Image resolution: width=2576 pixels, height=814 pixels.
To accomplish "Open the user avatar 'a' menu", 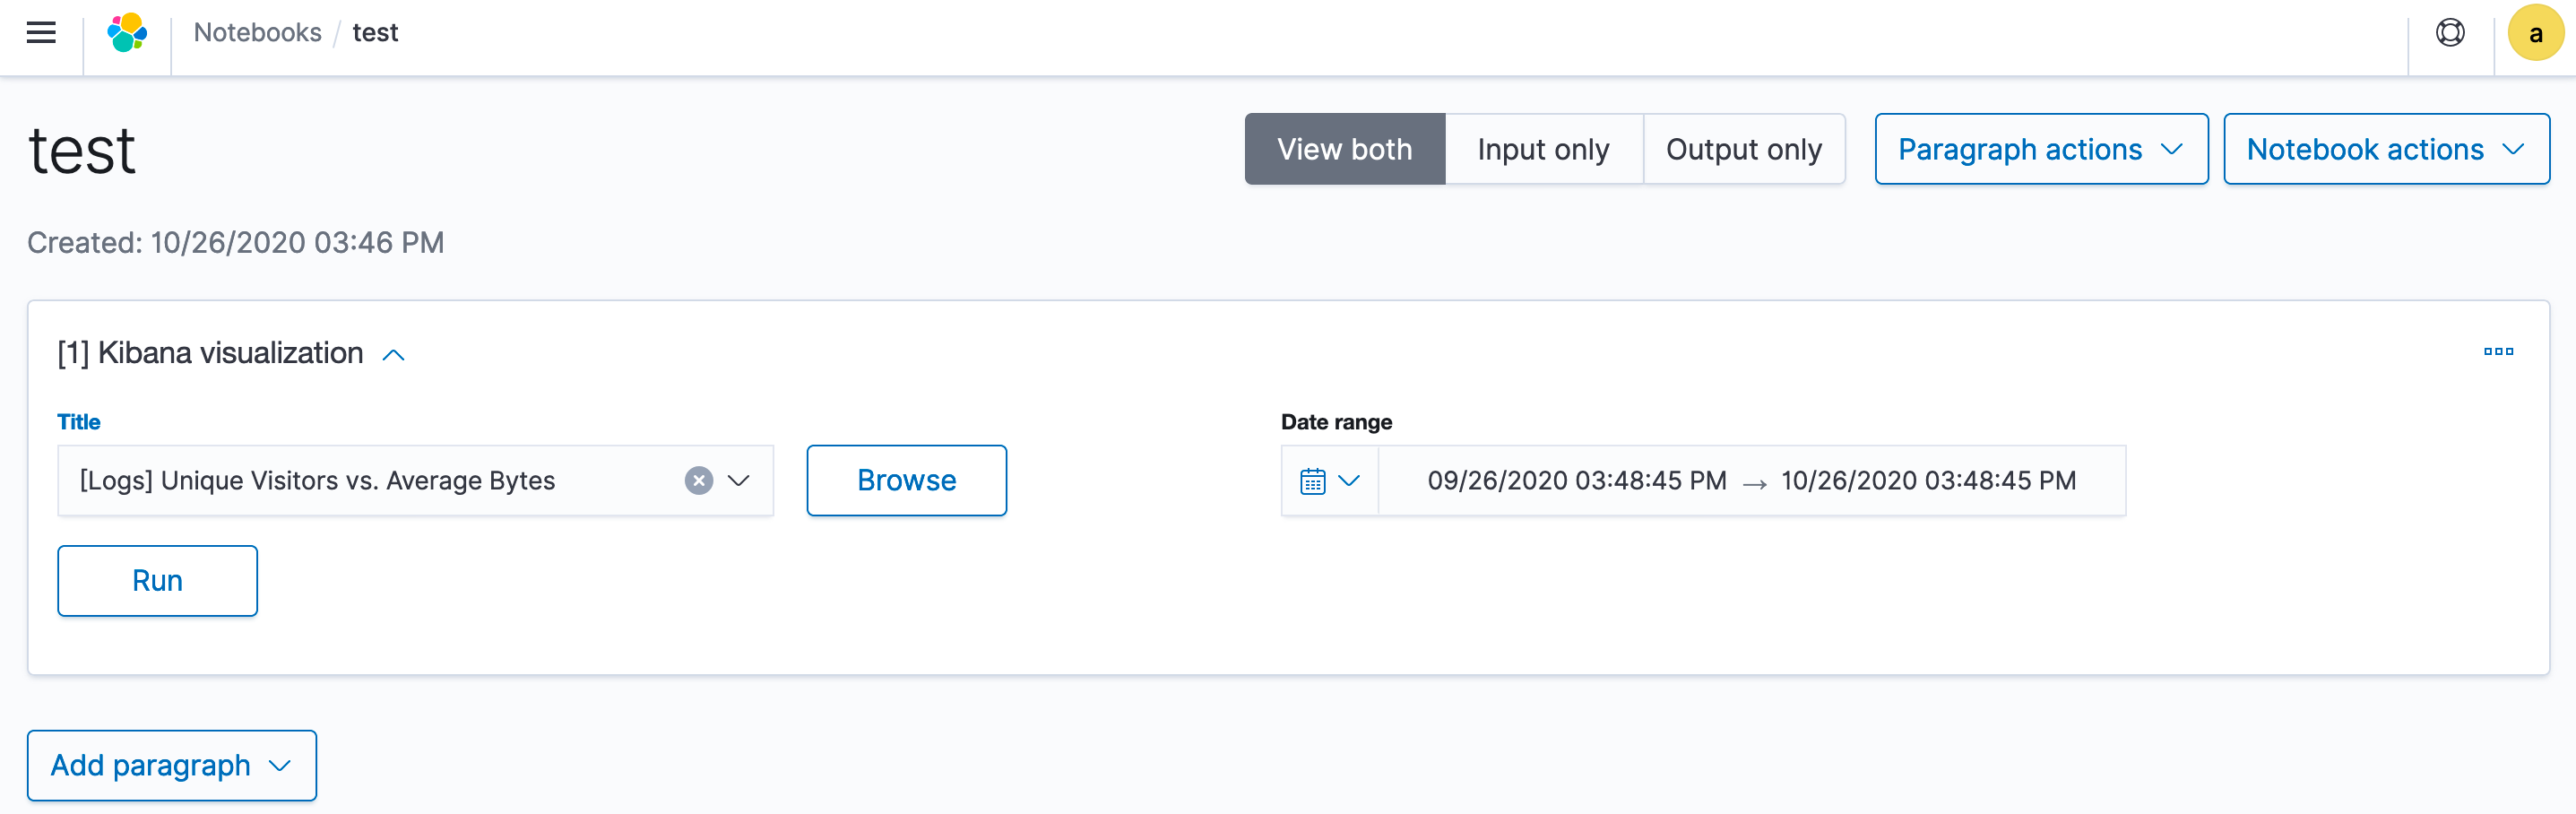I will click(2535, 33).
